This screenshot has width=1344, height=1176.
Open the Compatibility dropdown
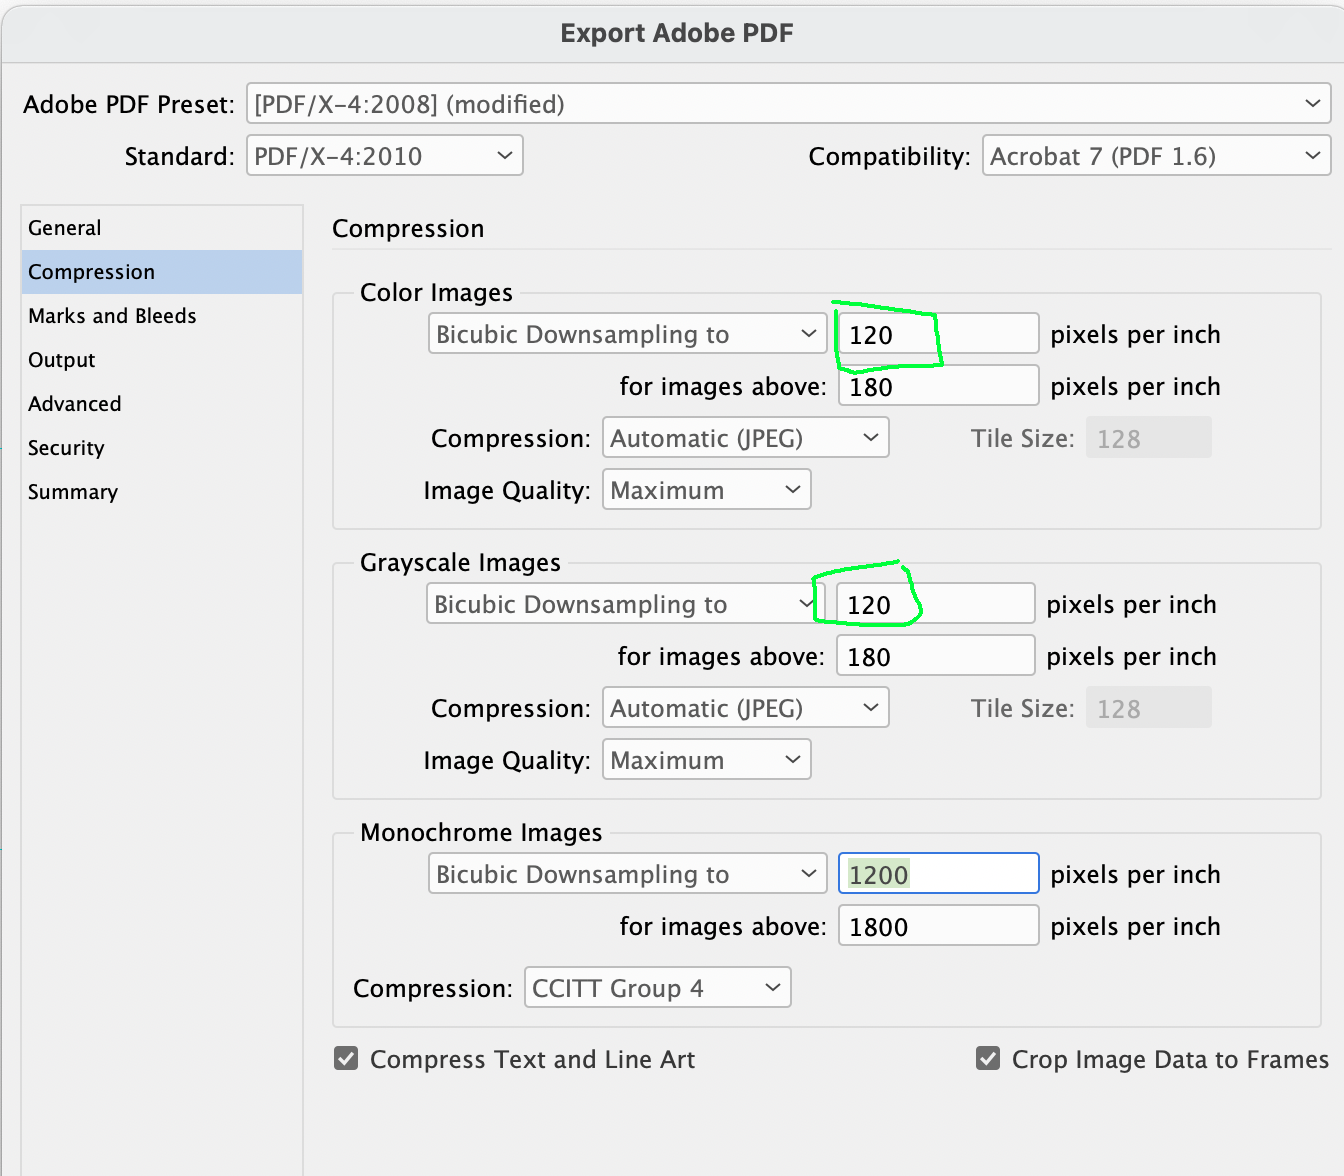click(1156, 155)
